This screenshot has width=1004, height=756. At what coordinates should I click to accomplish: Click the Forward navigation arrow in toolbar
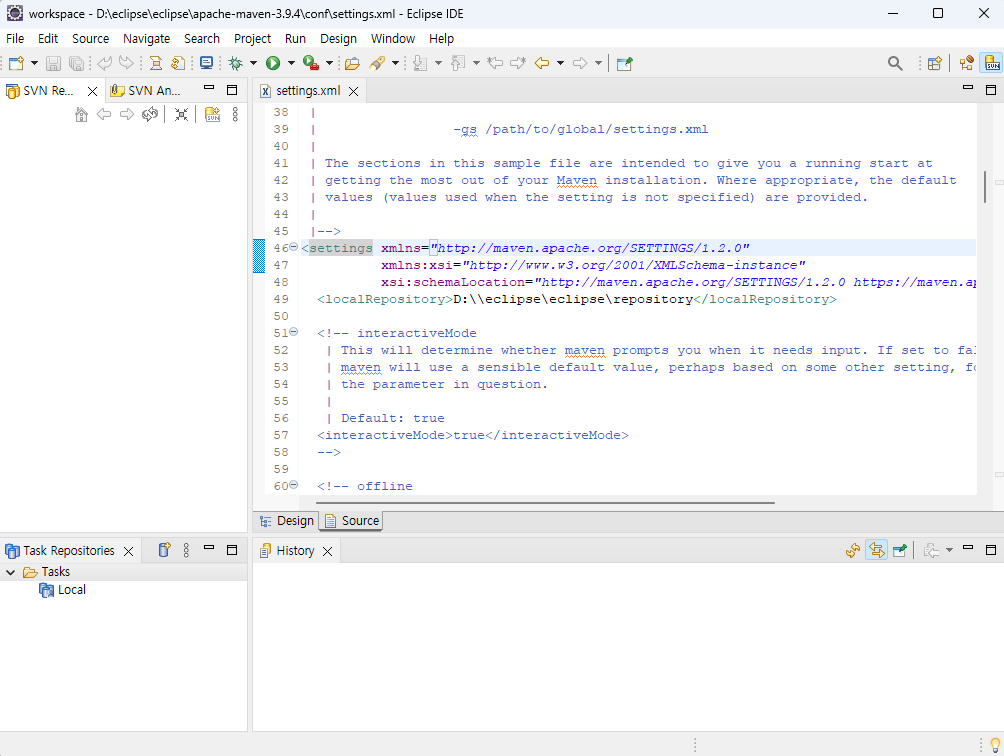click(579, 63)
